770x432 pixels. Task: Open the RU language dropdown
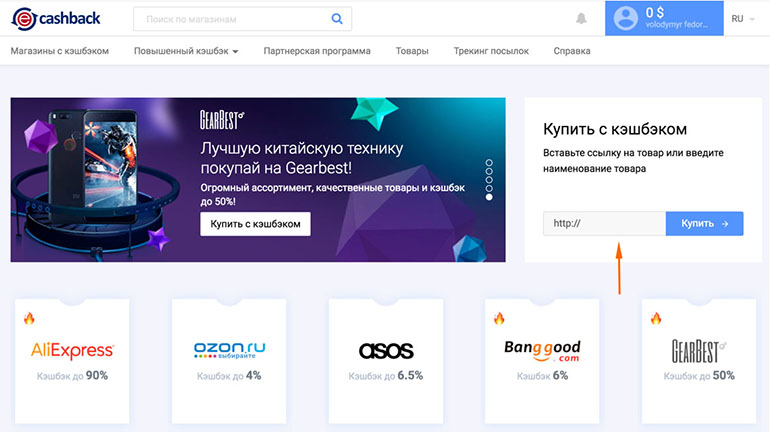[x=742, y=19]
